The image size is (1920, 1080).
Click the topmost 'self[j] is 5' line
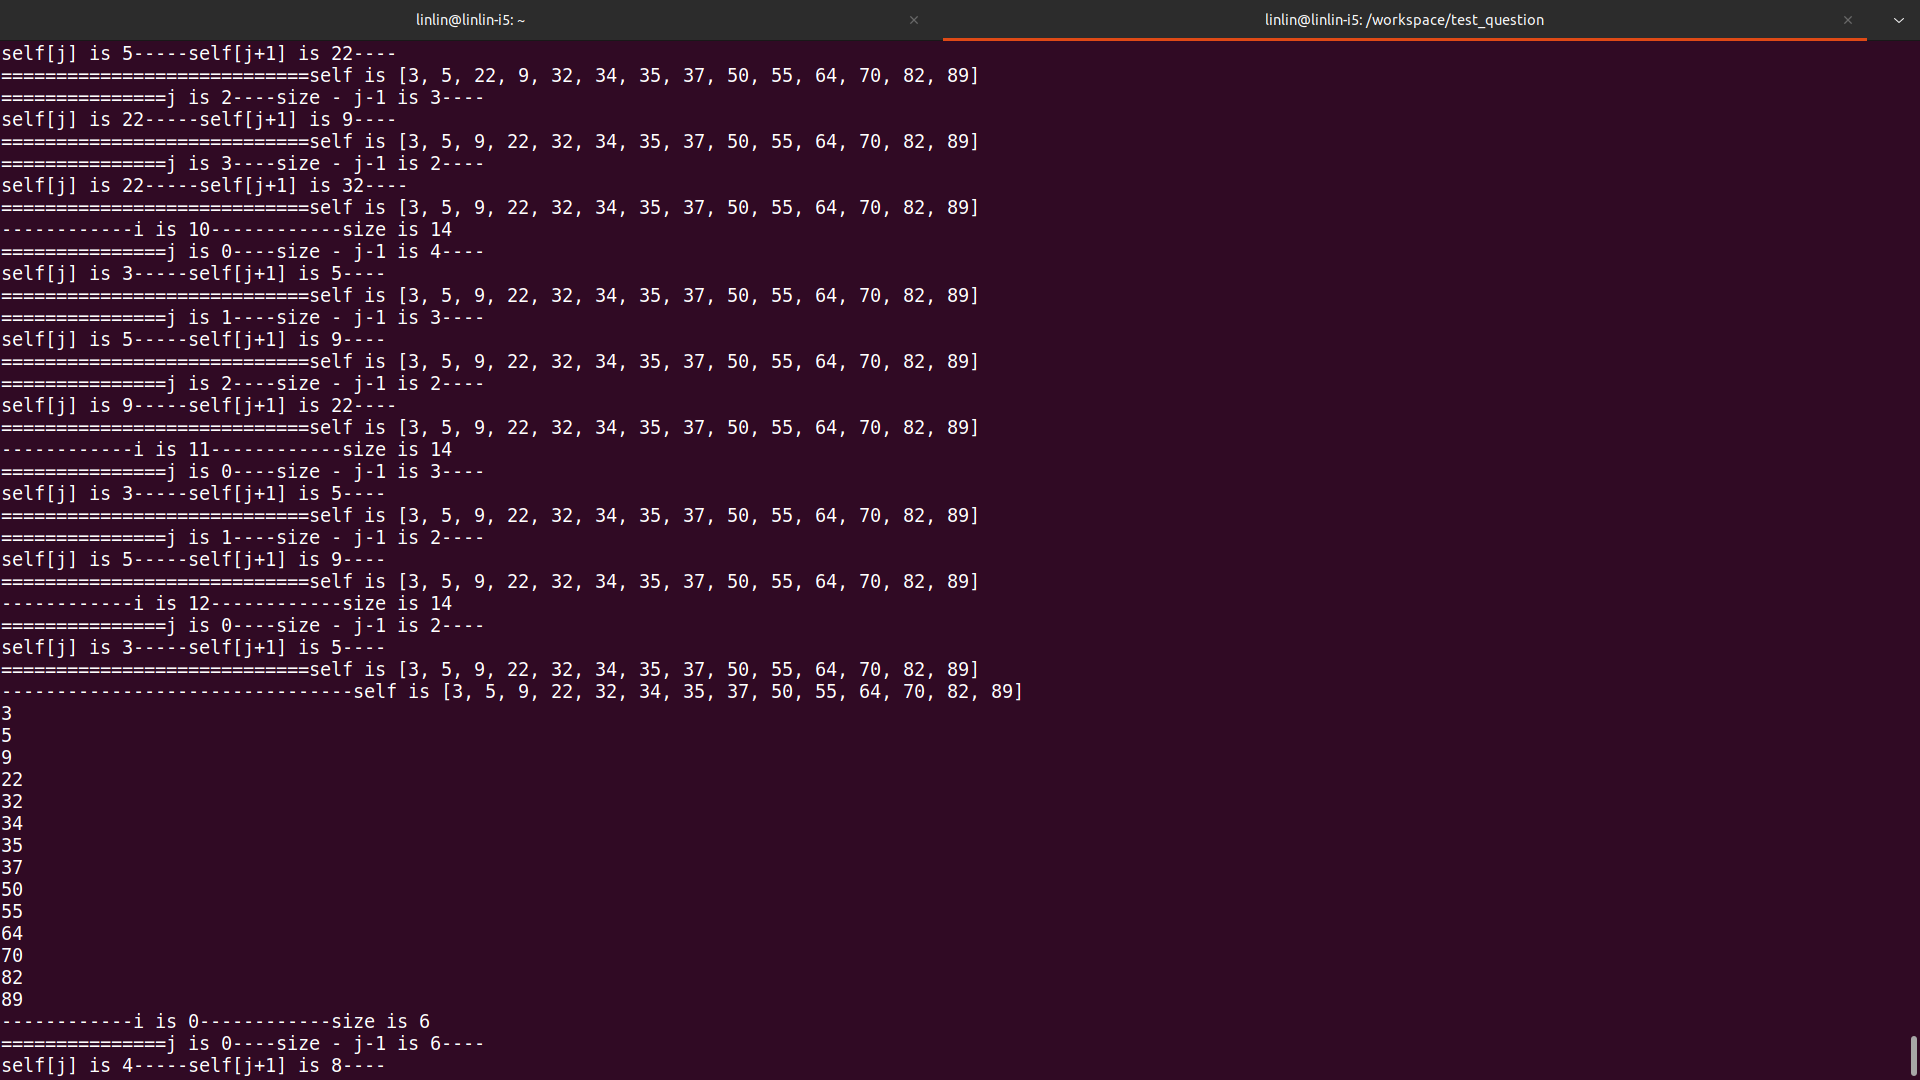[x=198, y=54]
